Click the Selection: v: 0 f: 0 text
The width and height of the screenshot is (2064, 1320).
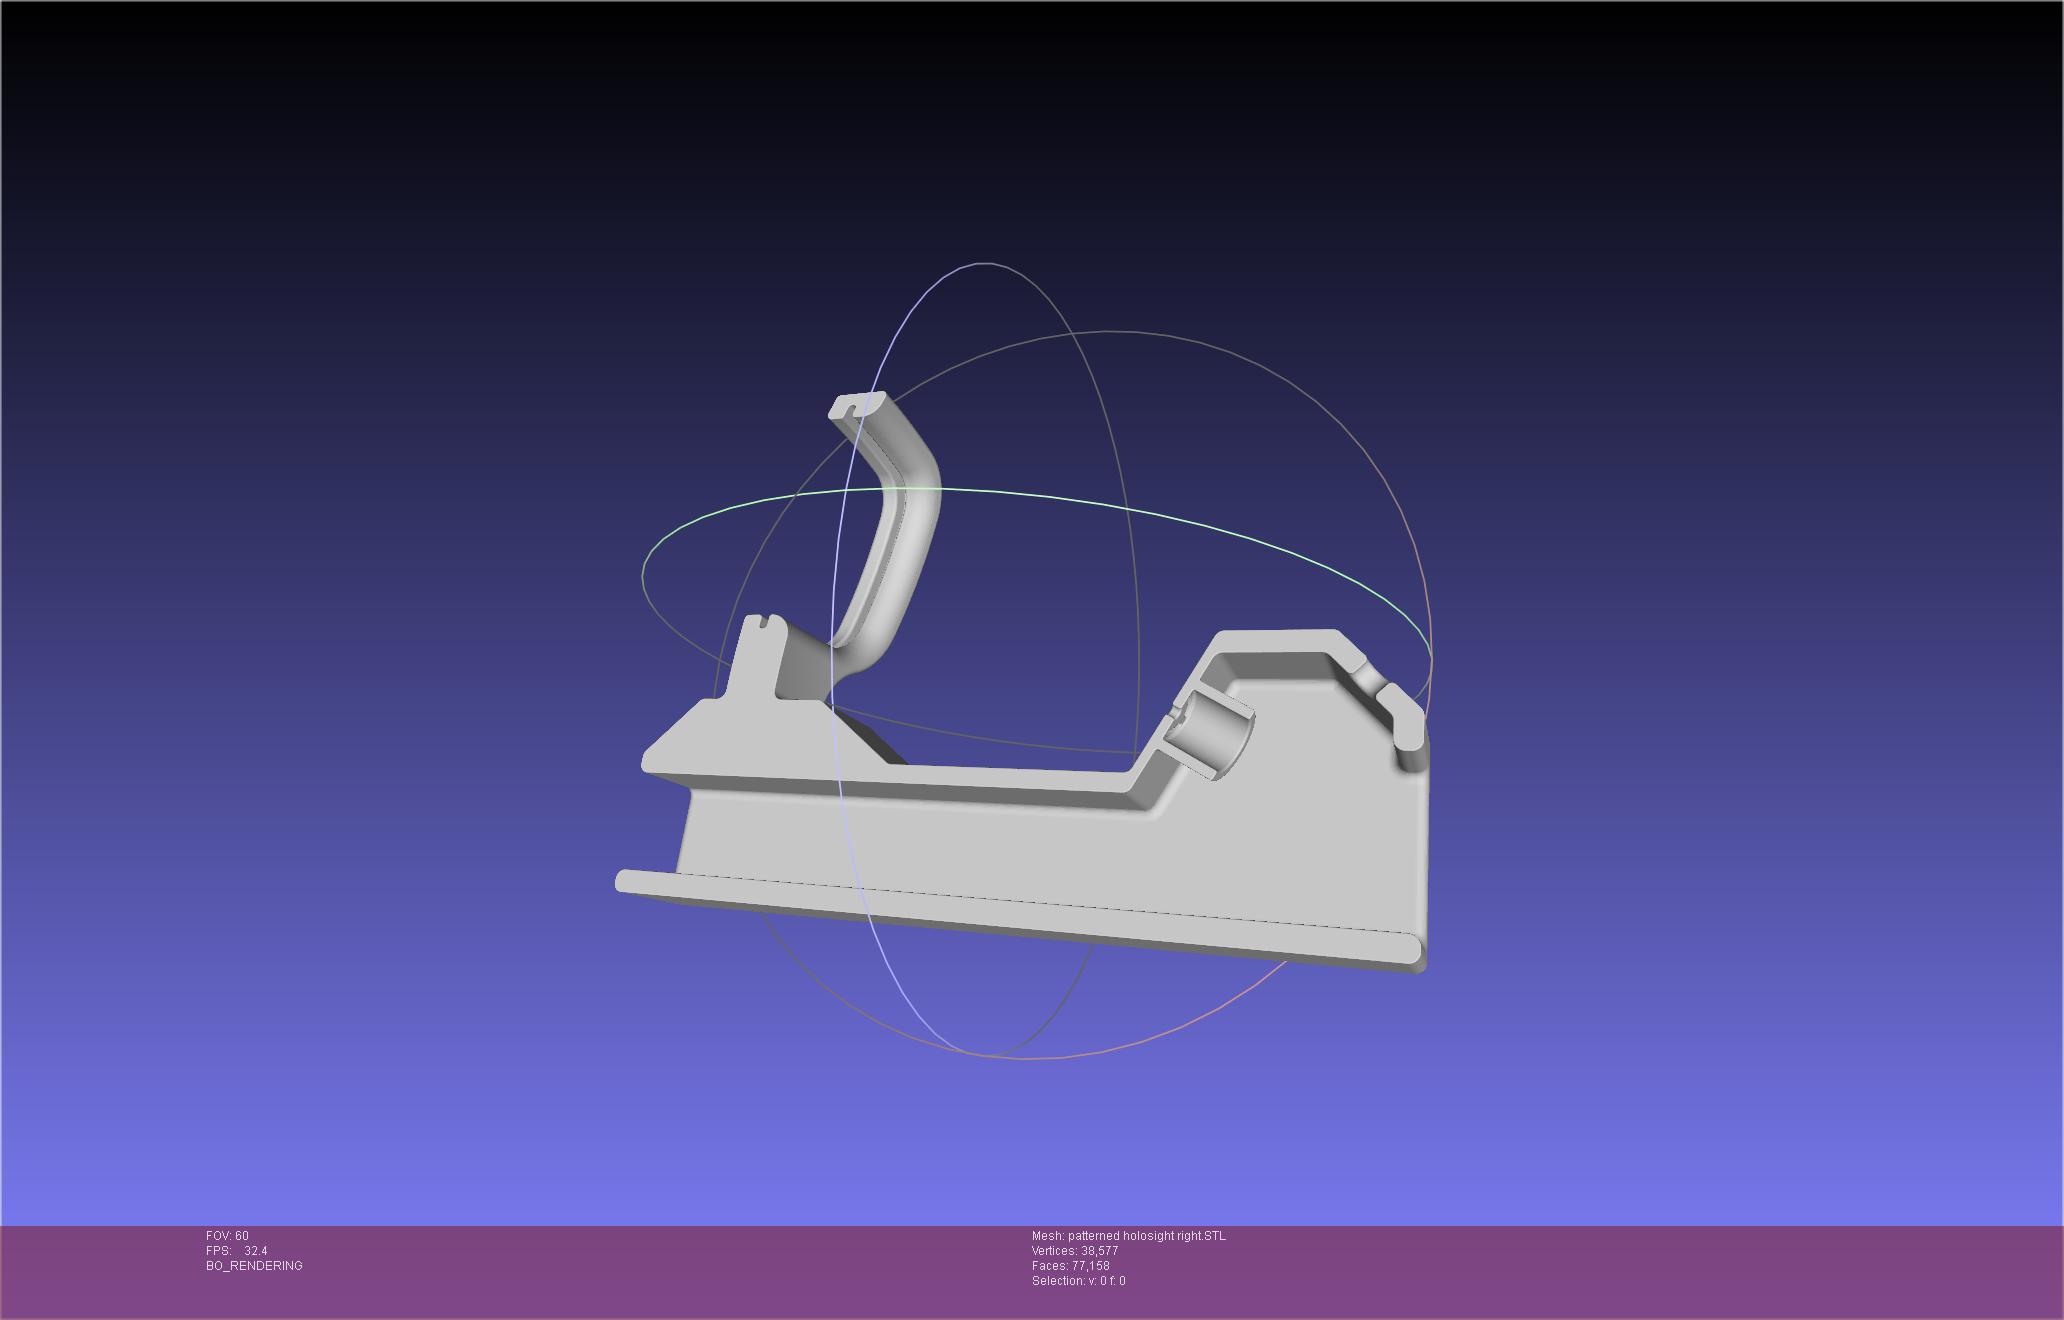[x=1078, y=1281]
